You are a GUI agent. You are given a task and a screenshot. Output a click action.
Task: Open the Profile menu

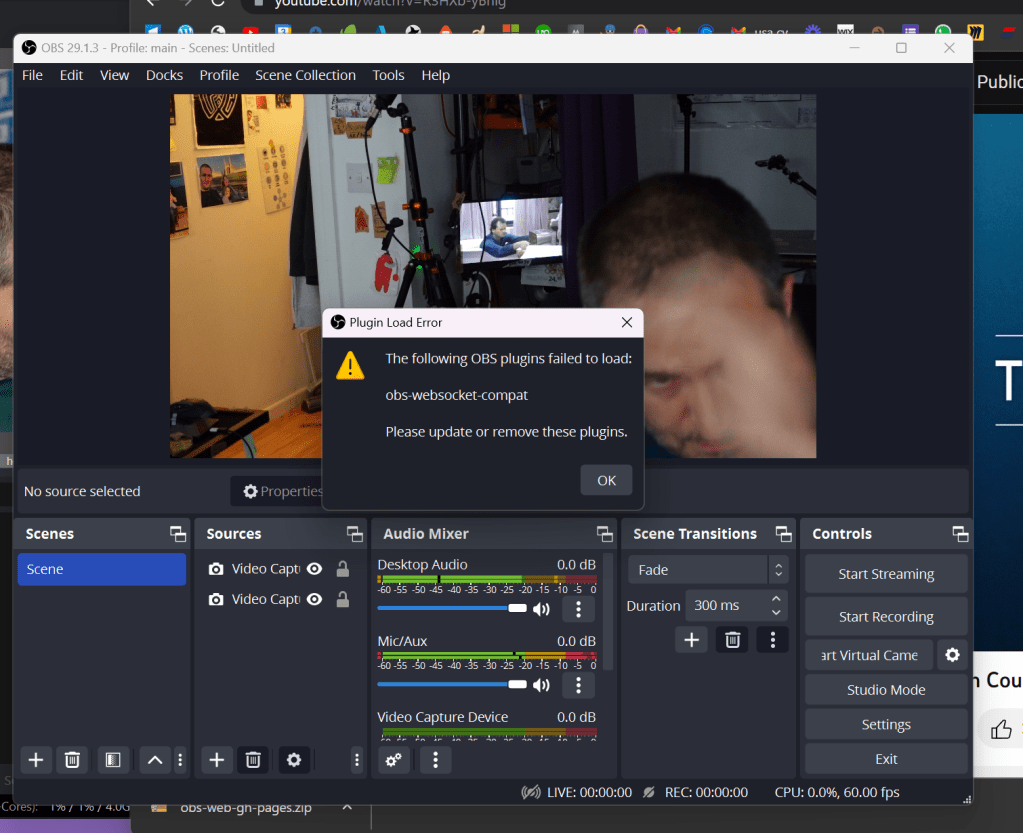pos(219,75)
